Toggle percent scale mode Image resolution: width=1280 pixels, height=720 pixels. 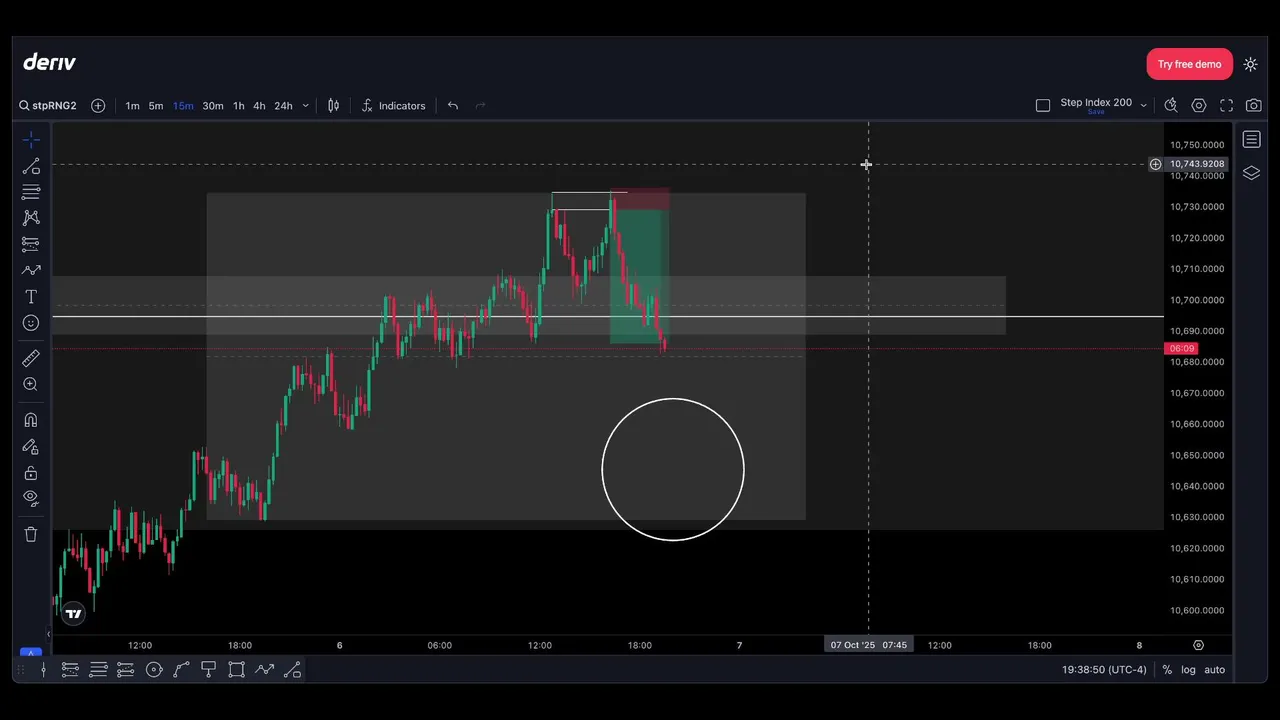point(1167,670)
